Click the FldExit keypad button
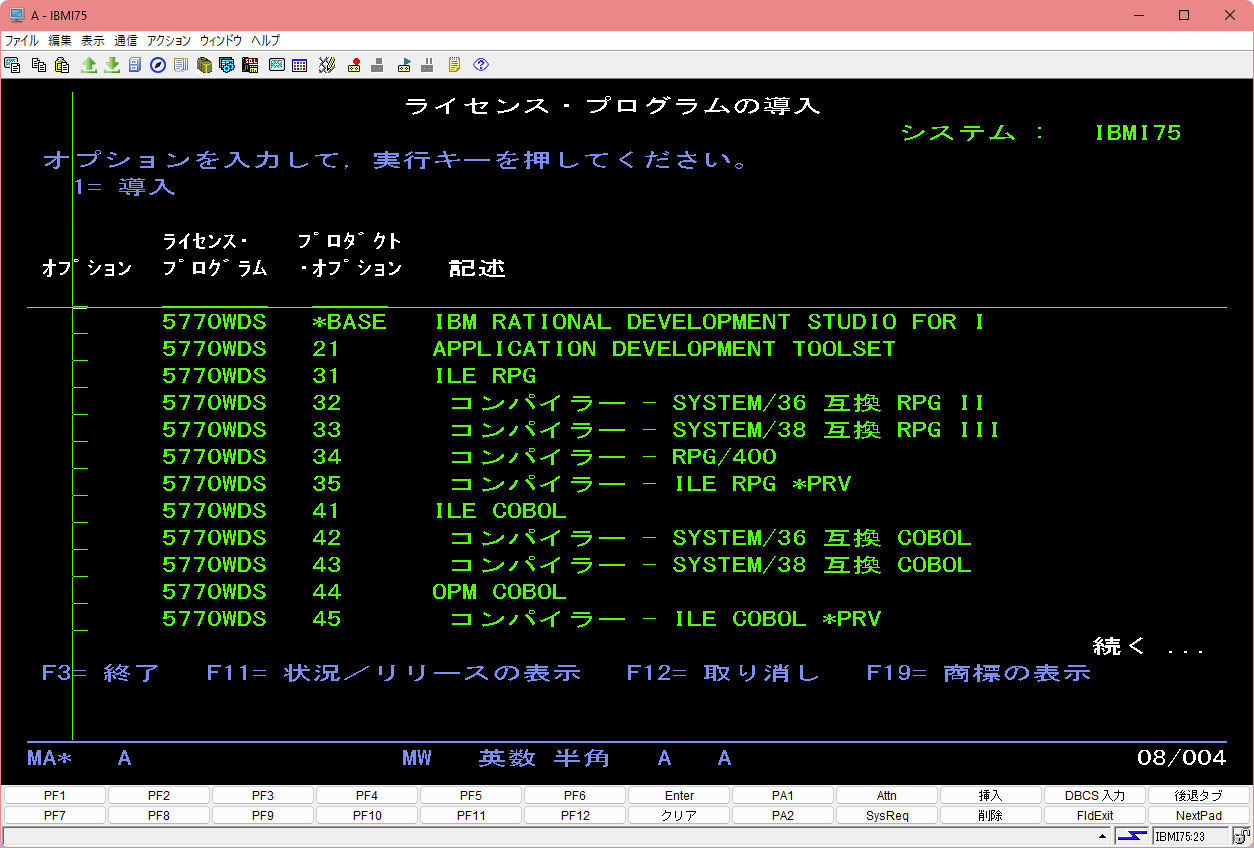The height and width of the screenshot is (848, 1254). pyautogui.click(x=1095, y=816)
